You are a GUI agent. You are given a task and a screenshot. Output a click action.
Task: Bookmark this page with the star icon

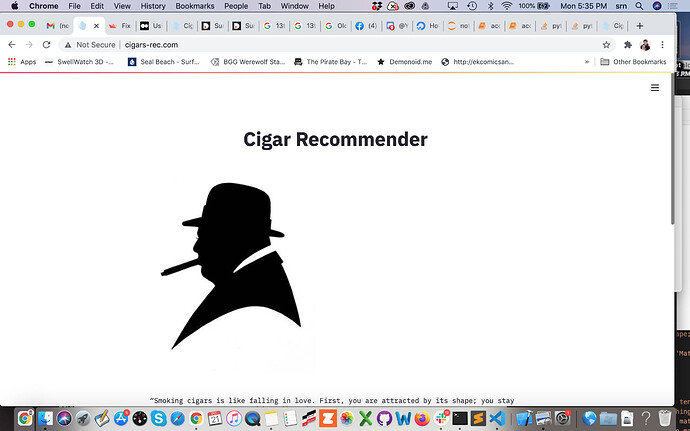[x=606, y=44]
